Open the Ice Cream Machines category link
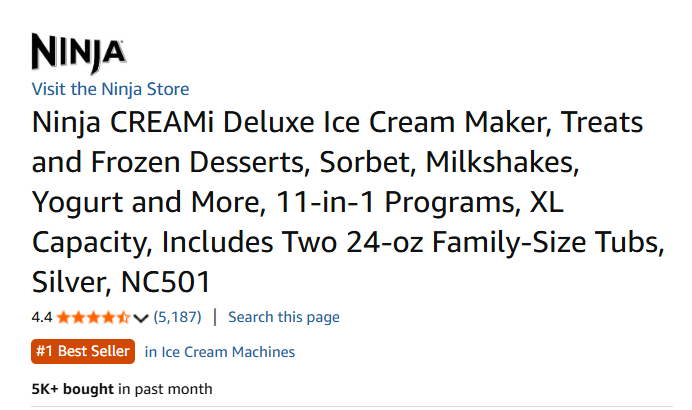The image size is (692, 410). 220,352
